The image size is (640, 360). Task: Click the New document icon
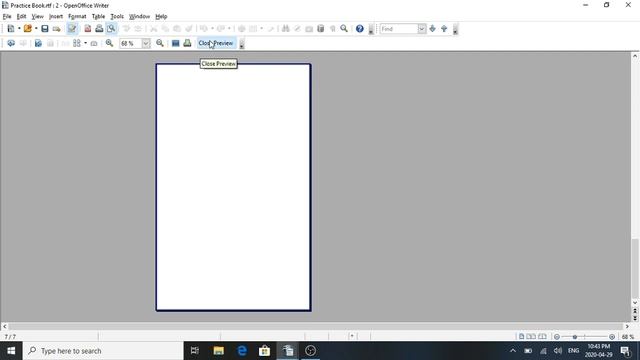tap(11, 29)
